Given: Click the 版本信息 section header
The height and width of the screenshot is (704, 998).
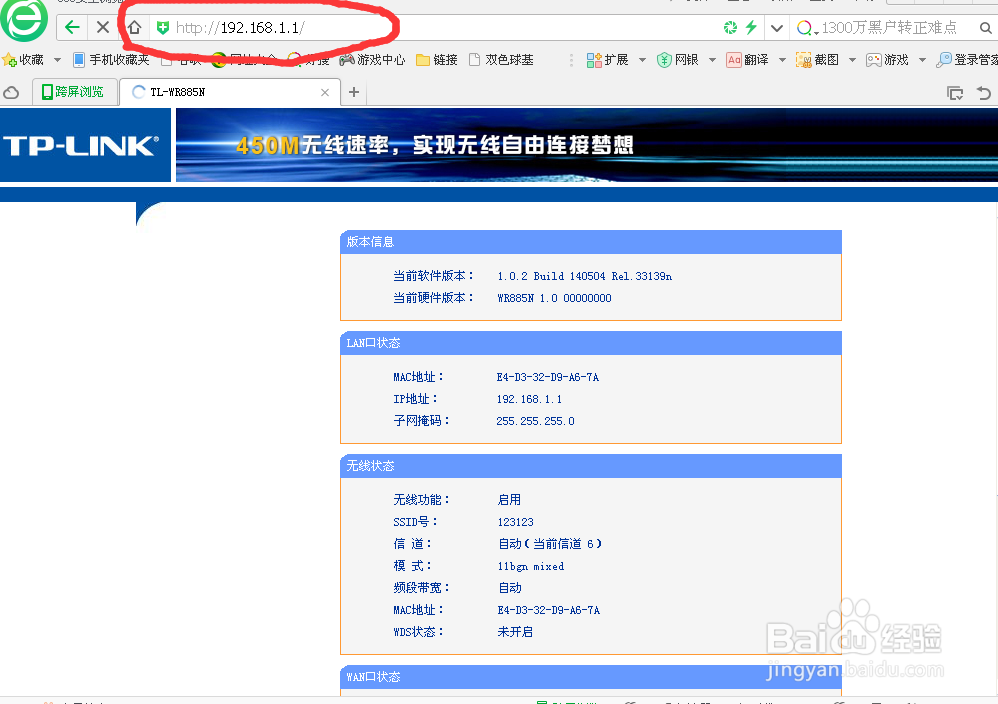Looking at the screenshot, I should pyautogui.click(x=591, y=242).
